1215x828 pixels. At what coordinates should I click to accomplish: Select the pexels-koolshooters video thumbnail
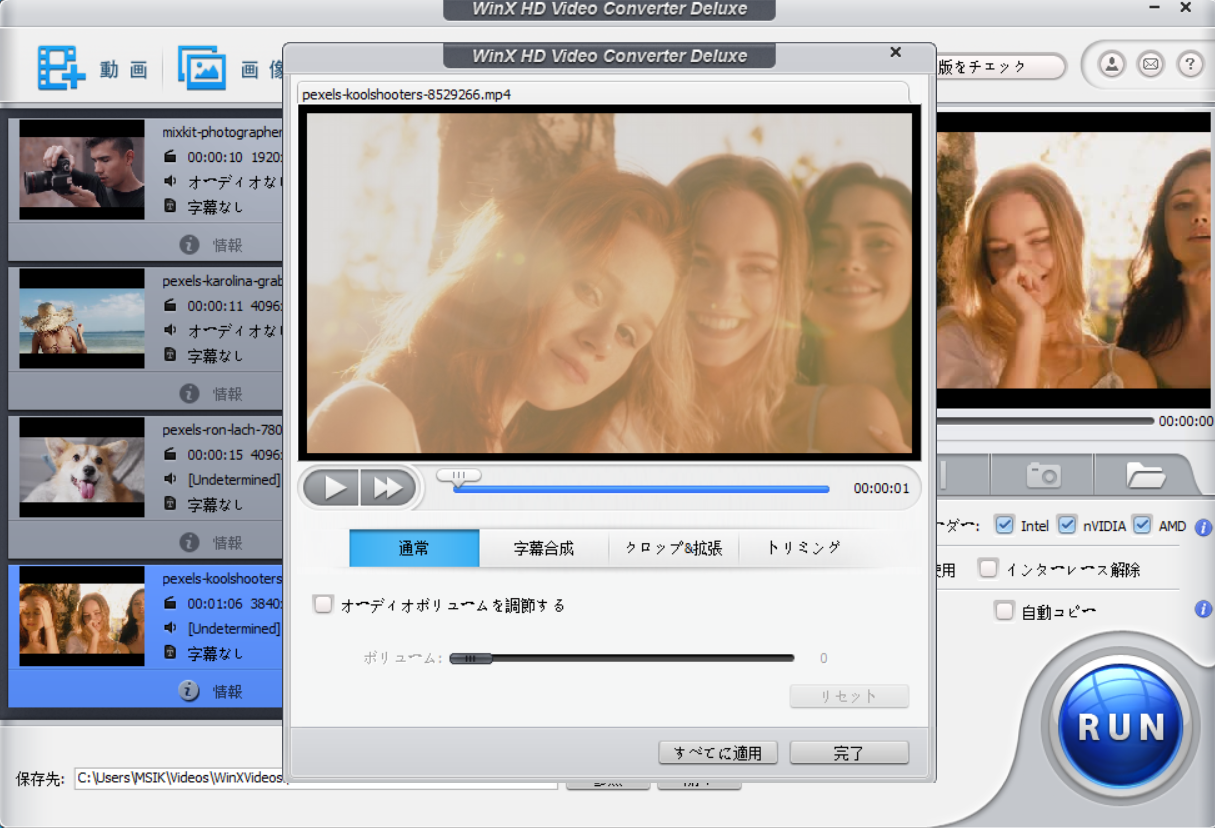pos(82,616)
